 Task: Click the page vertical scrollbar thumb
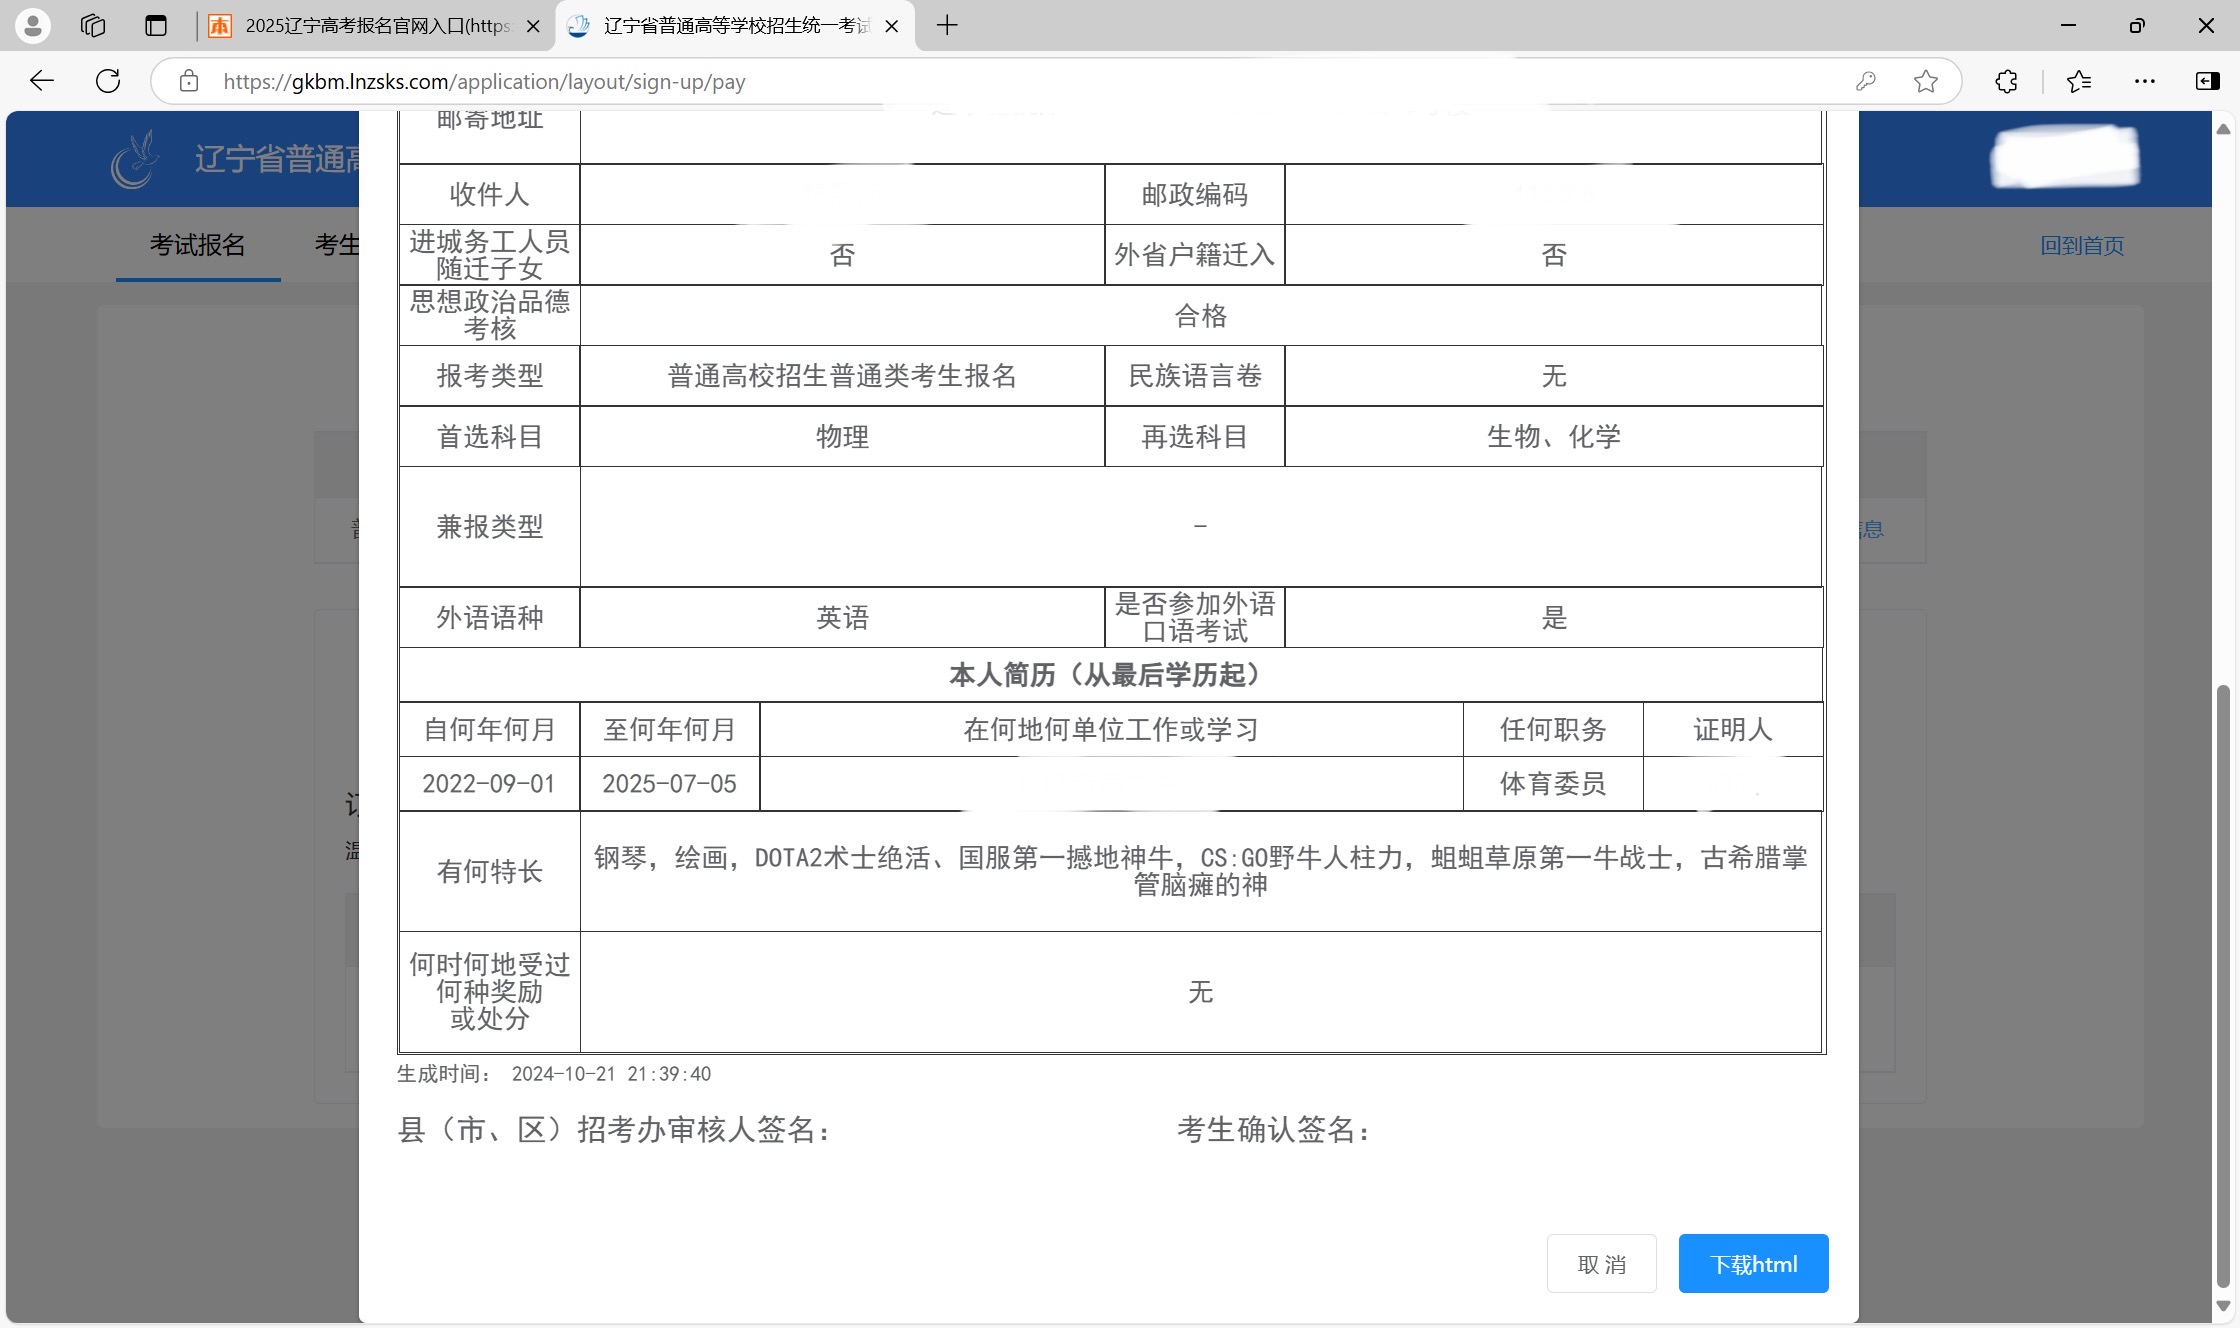pyautogui.click(x=2223, y=985)
